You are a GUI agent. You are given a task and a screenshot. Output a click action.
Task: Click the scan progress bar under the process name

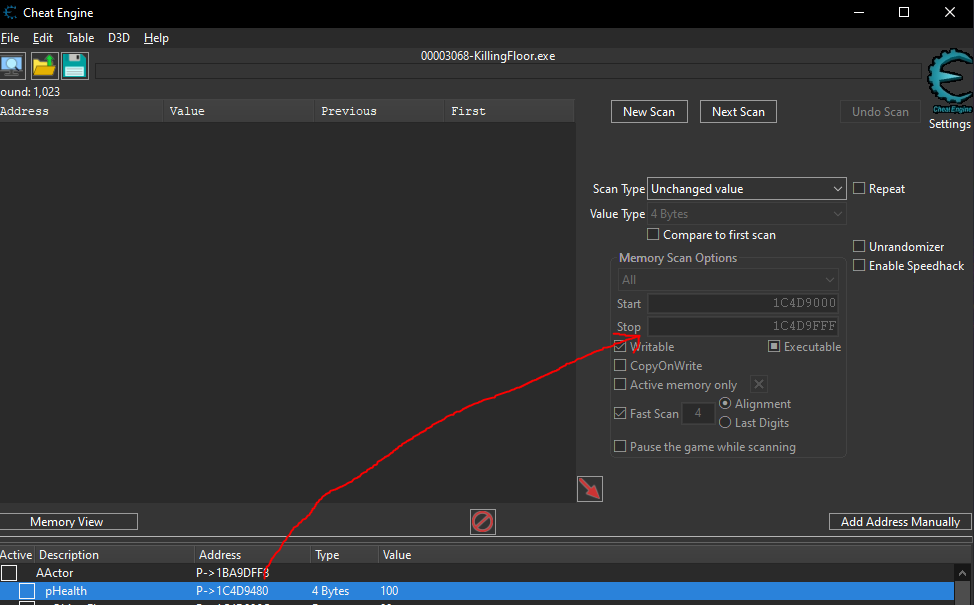coord(508,71)
